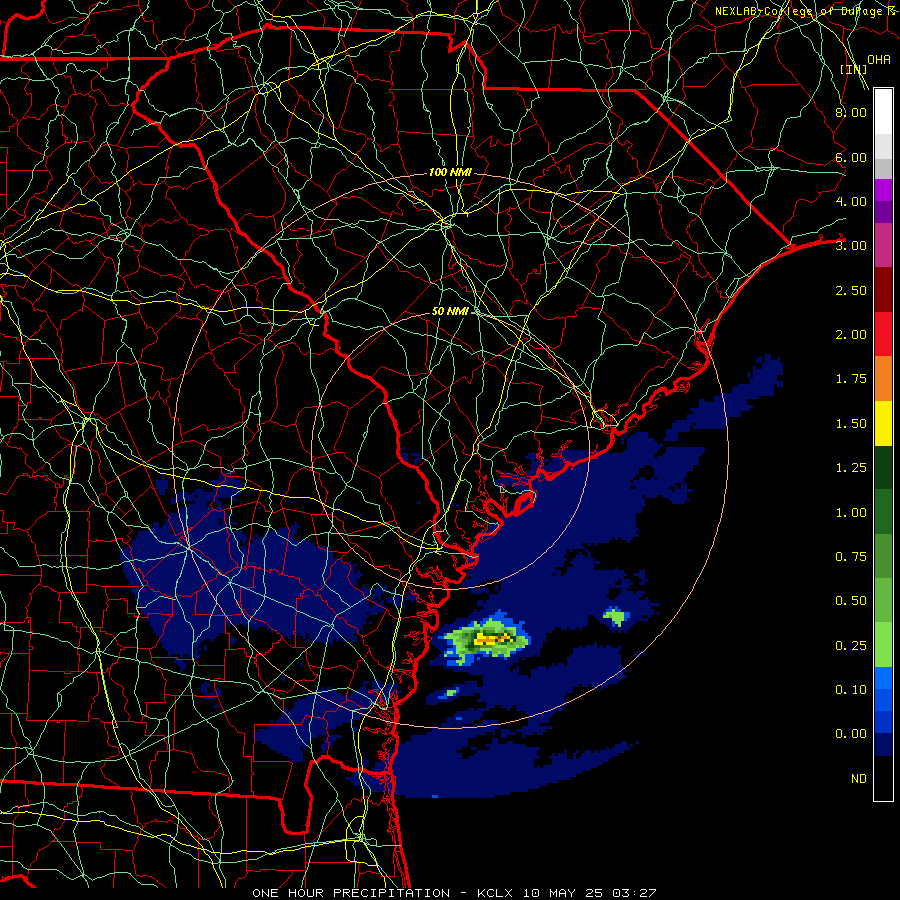This screenshot has width=900, height=900.
Task: Click the [IN] units label
Action: pos(854,69)
